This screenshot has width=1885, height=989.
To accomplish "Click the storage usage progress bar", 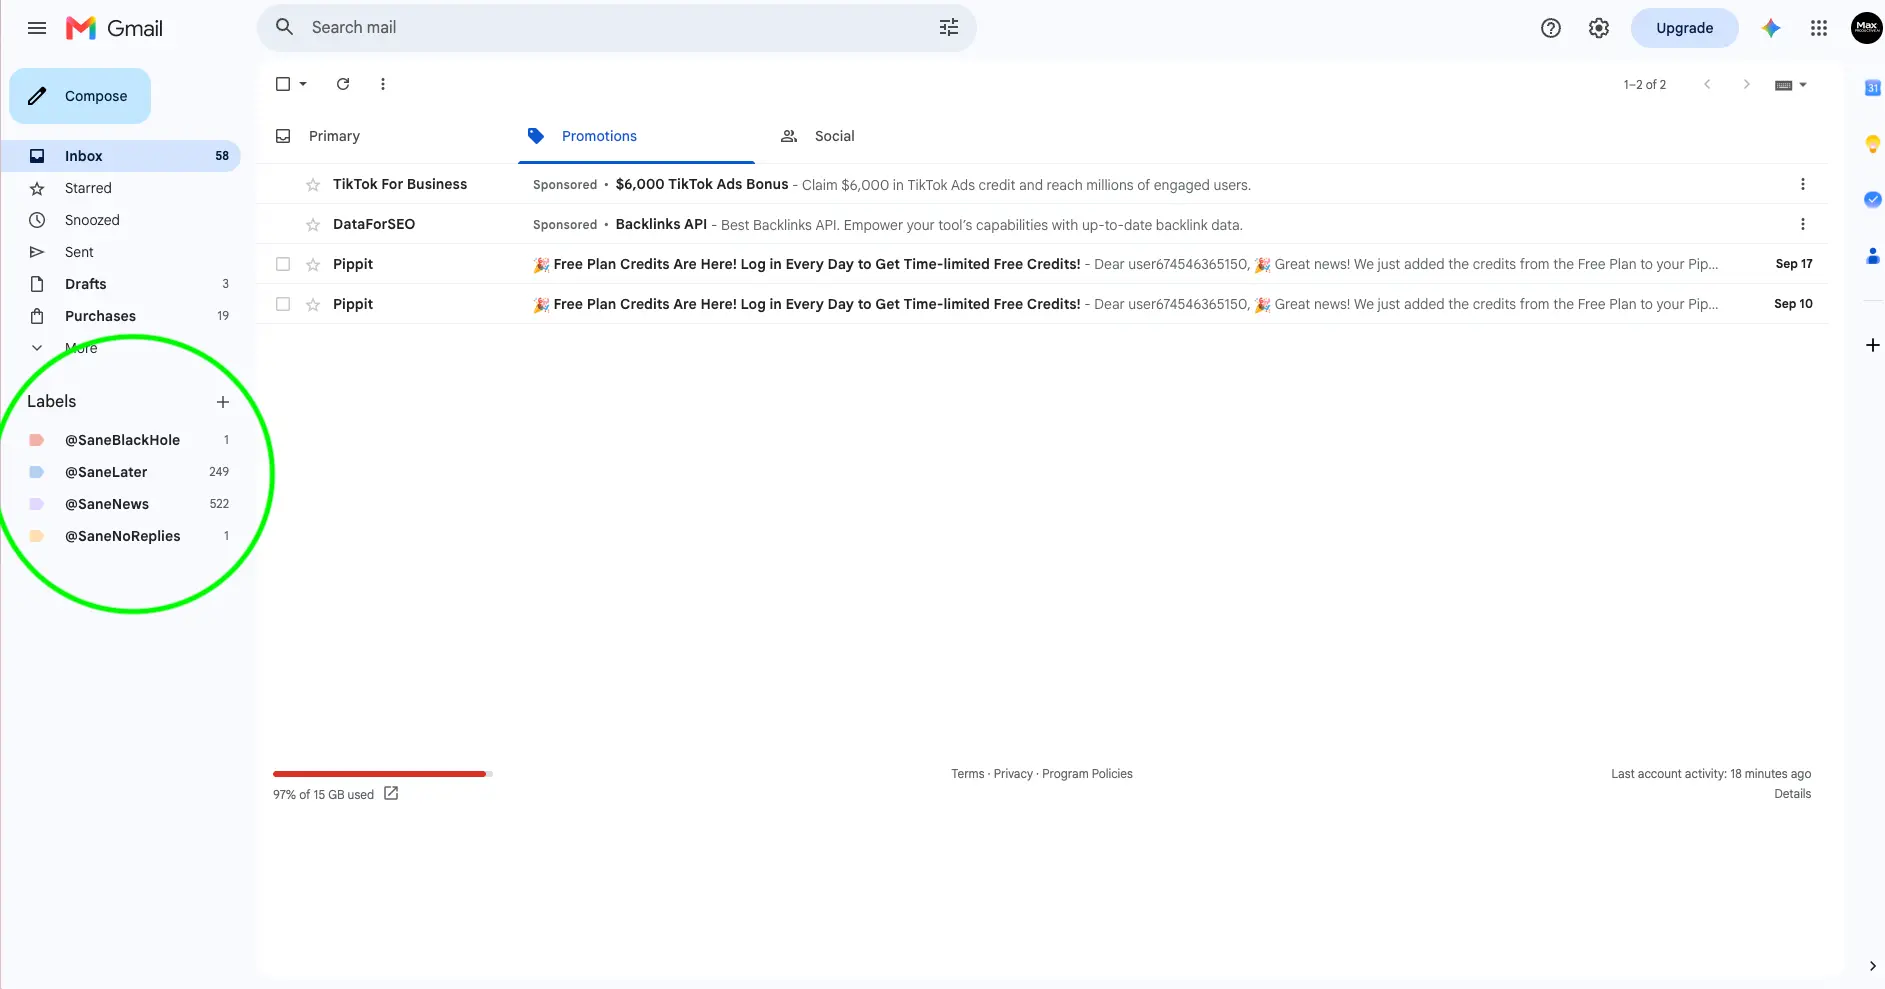I will (x=383, y=774).
